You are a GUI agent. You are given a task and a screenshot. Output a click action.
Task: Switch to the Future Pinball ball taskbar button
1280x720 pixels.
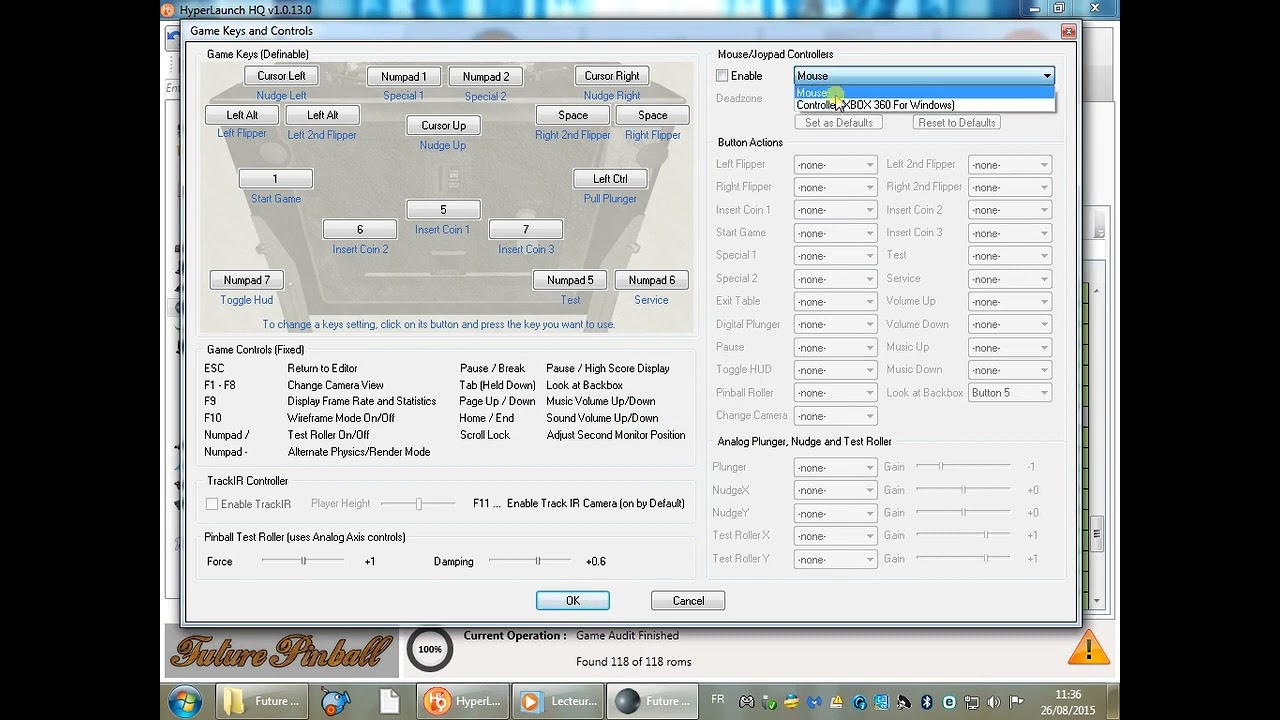pyautogui.click(x=654, y=701)
